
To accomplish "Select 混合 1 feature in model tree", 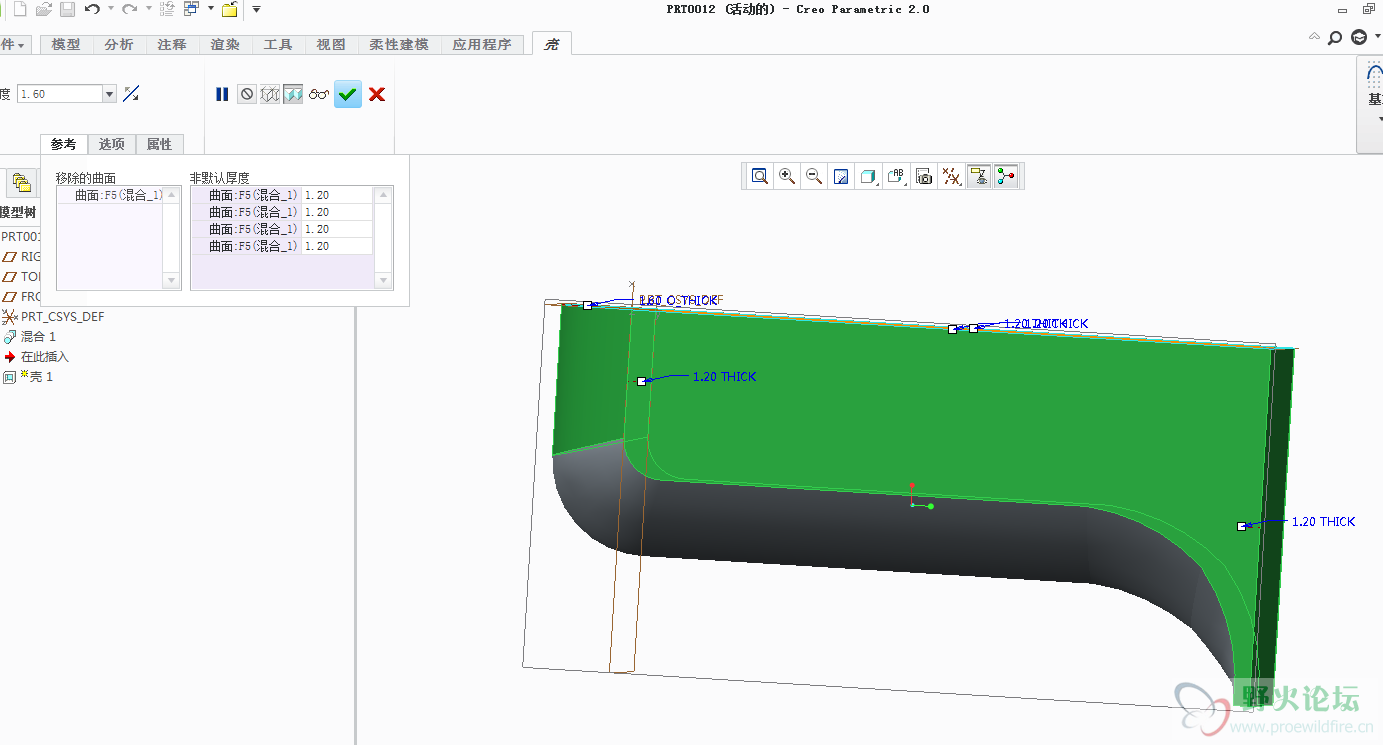I will tap(38, 336).
